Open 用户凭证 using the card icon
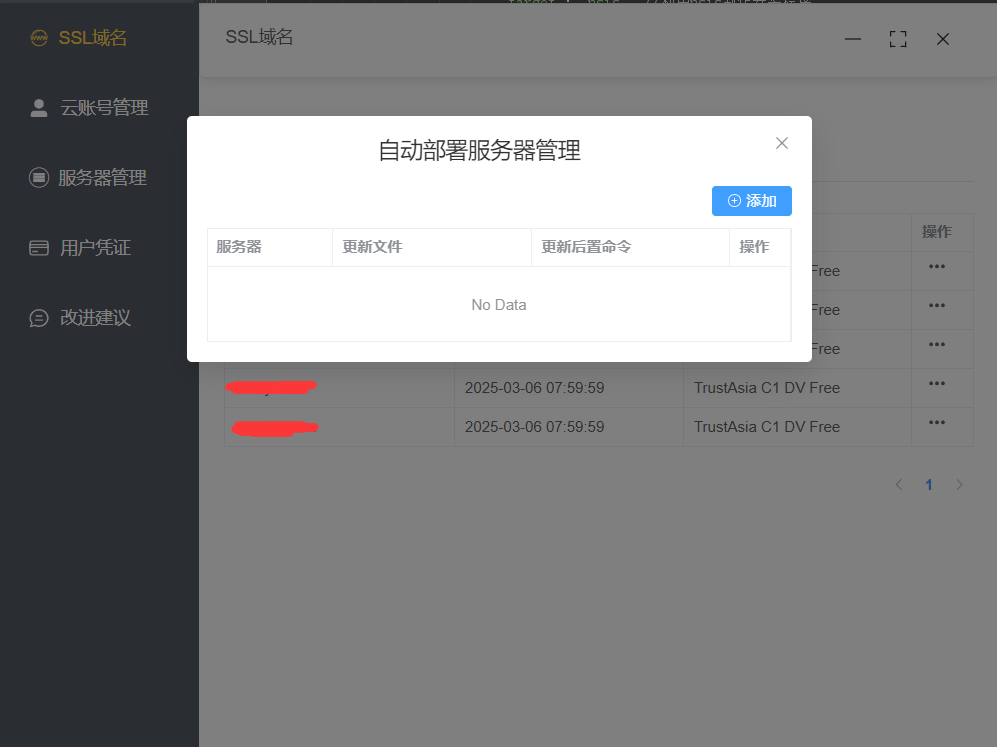The width and height of the screenshot is (997, 747). click(39, 248)
